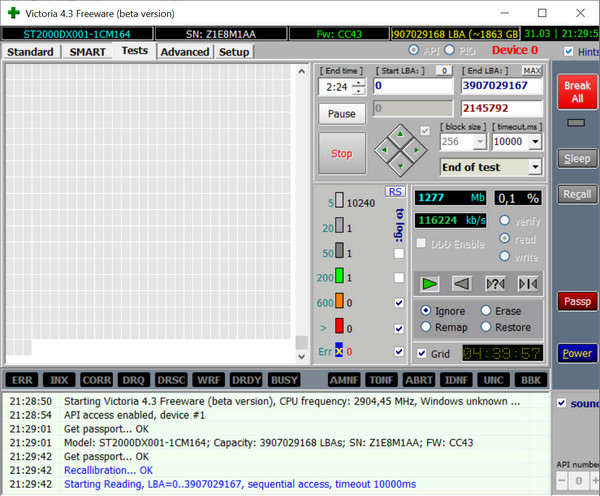Click the End LBA input field
600x496 pixels.
502,86
